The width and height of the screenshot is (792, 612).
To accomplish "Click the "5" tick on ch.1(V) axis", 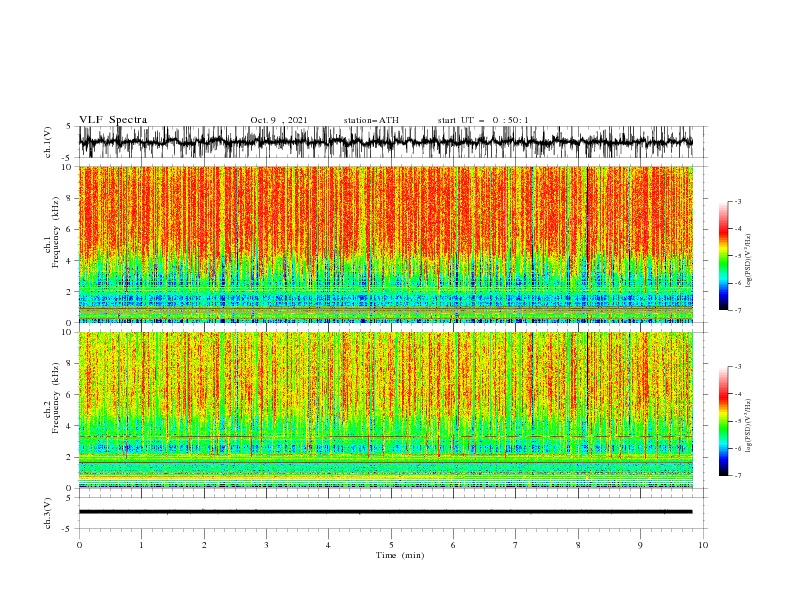I will click(x=70, y=127).
